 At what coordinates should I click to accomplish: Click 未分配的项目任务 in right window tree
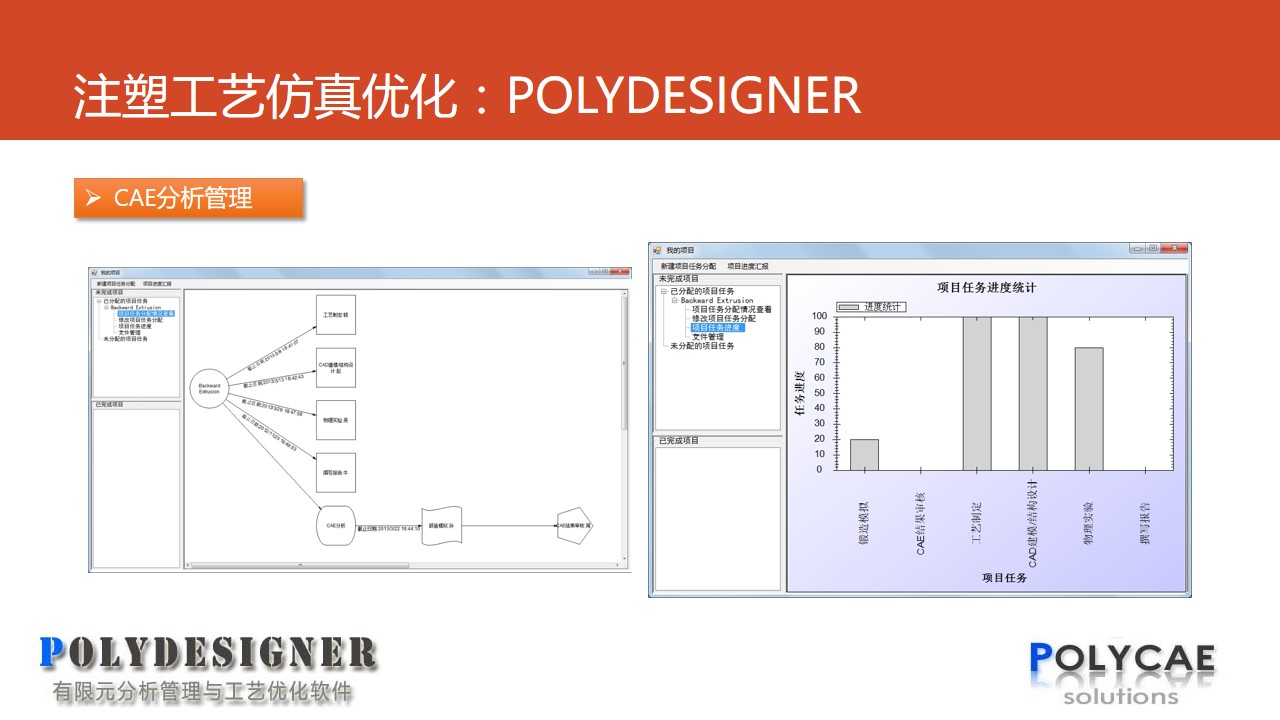point(702,346)
